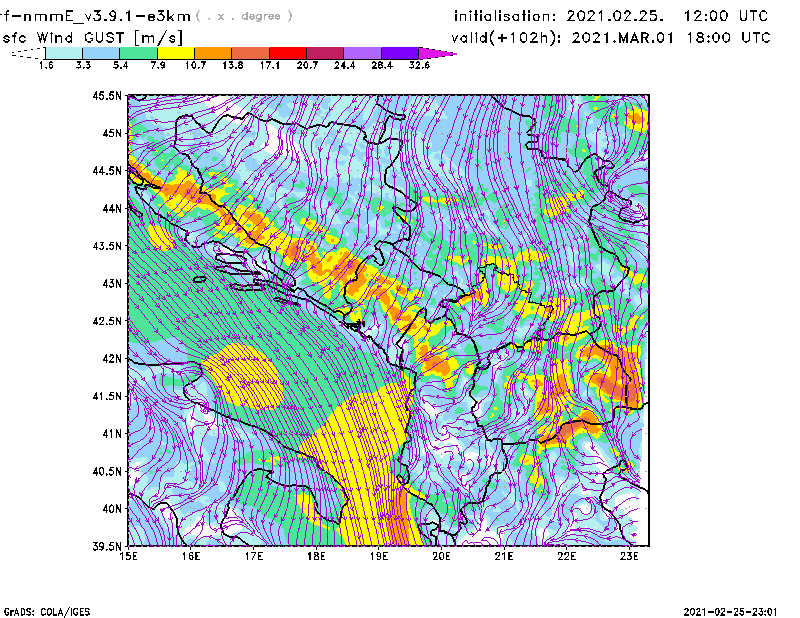
Task: Click the 42N latitude label
Action: coord(112,359)
